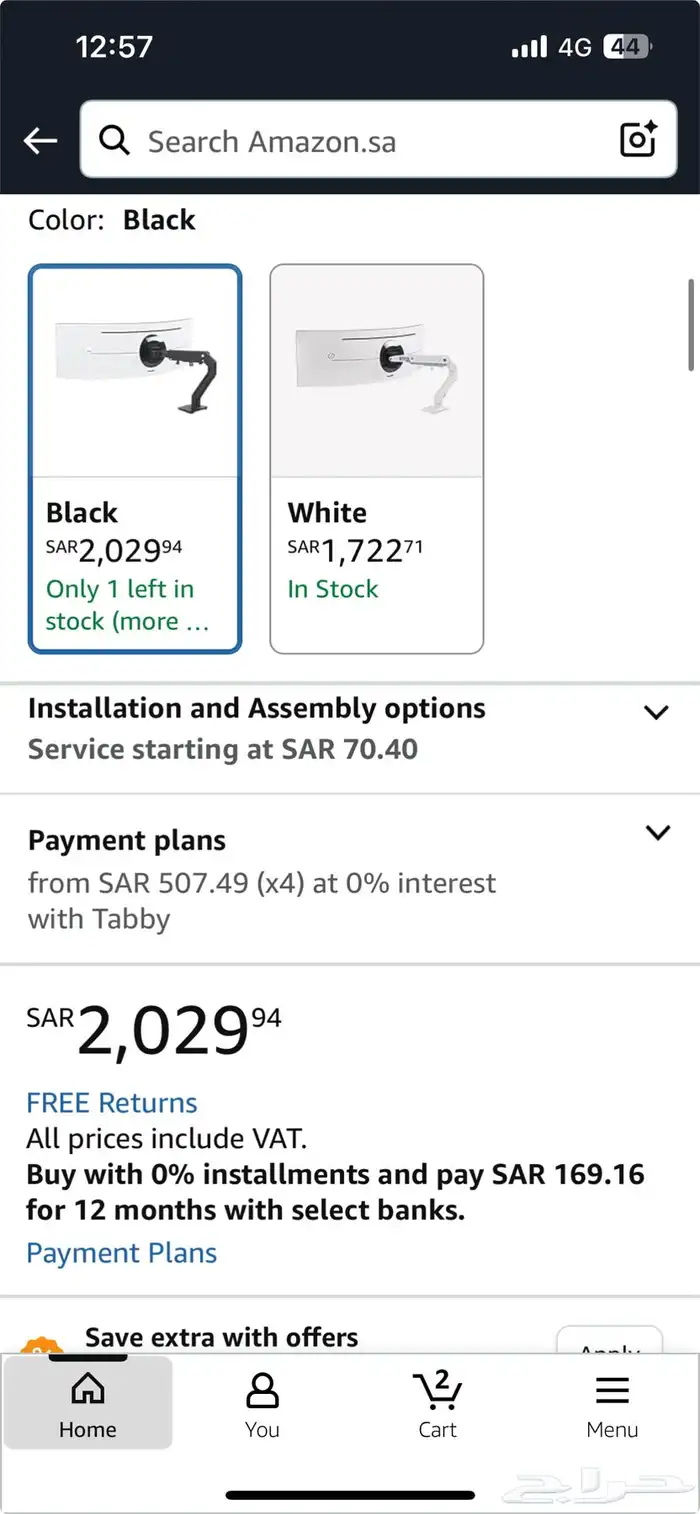Screen dimensions: 700x1514
Task: Expand the Payment plans chevron
Action: pos(657,832)
